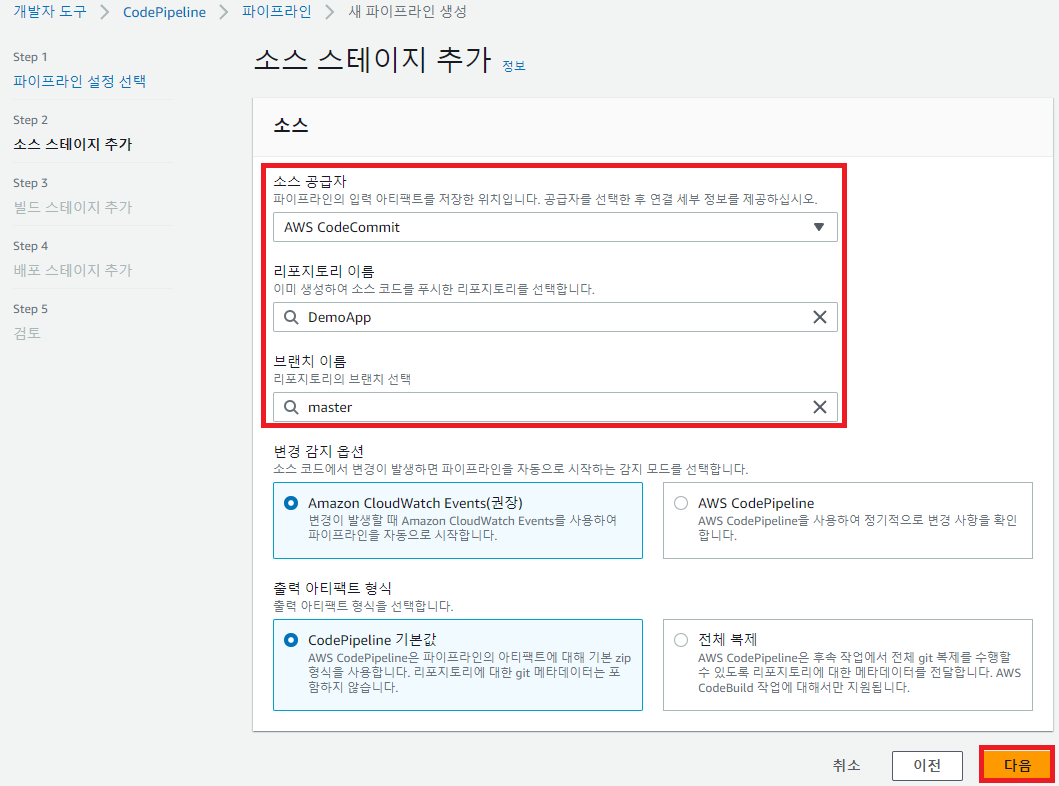Screen dimensions: 1059x786
Task: Click search icon in branch name field
Action: (x=291, y=407)
